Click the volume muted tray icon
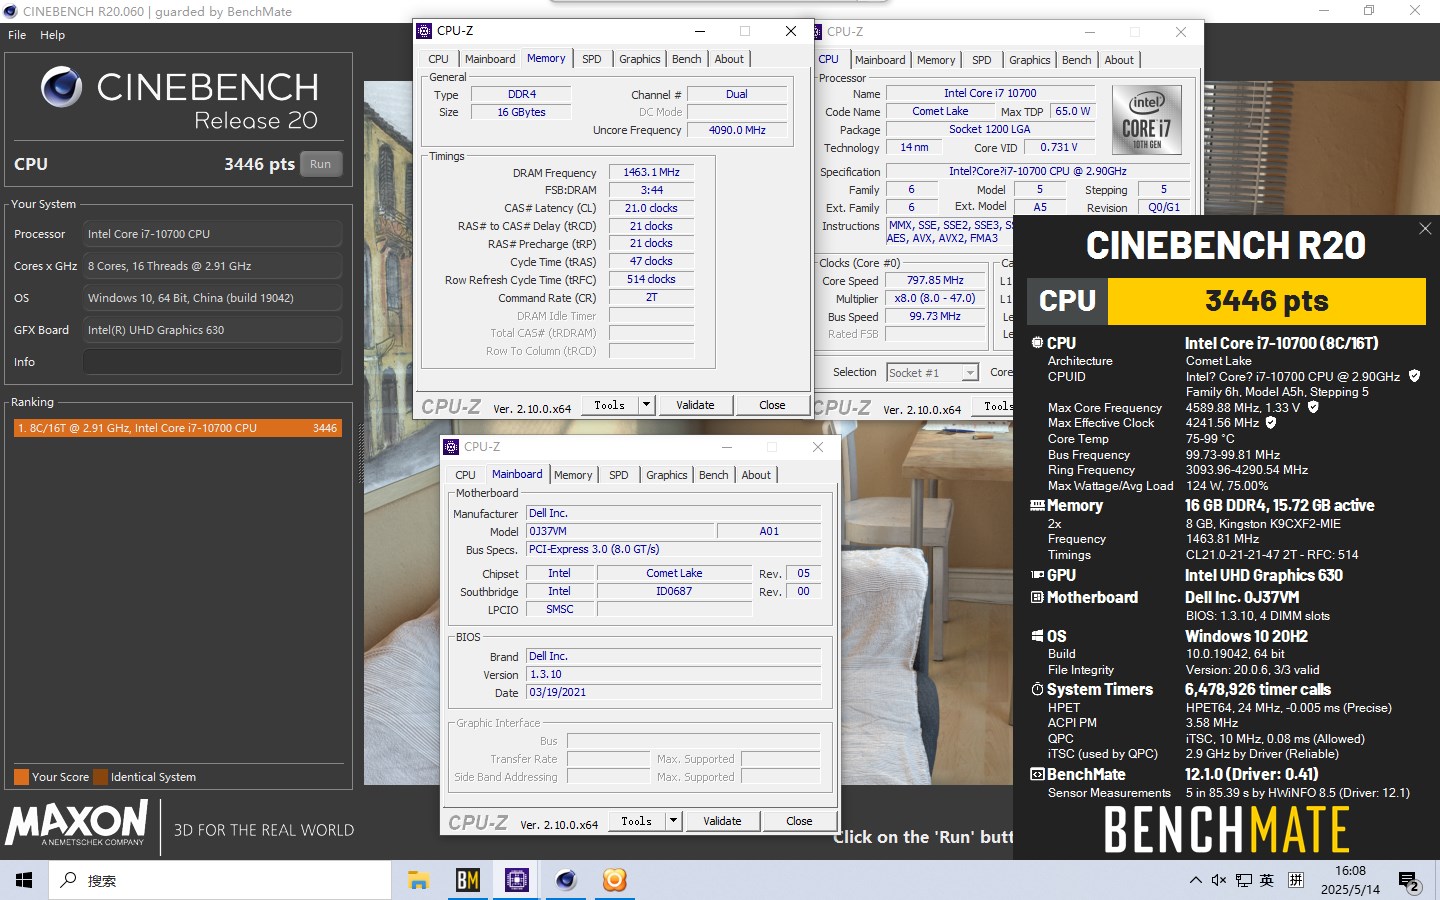 (1219, 880)
